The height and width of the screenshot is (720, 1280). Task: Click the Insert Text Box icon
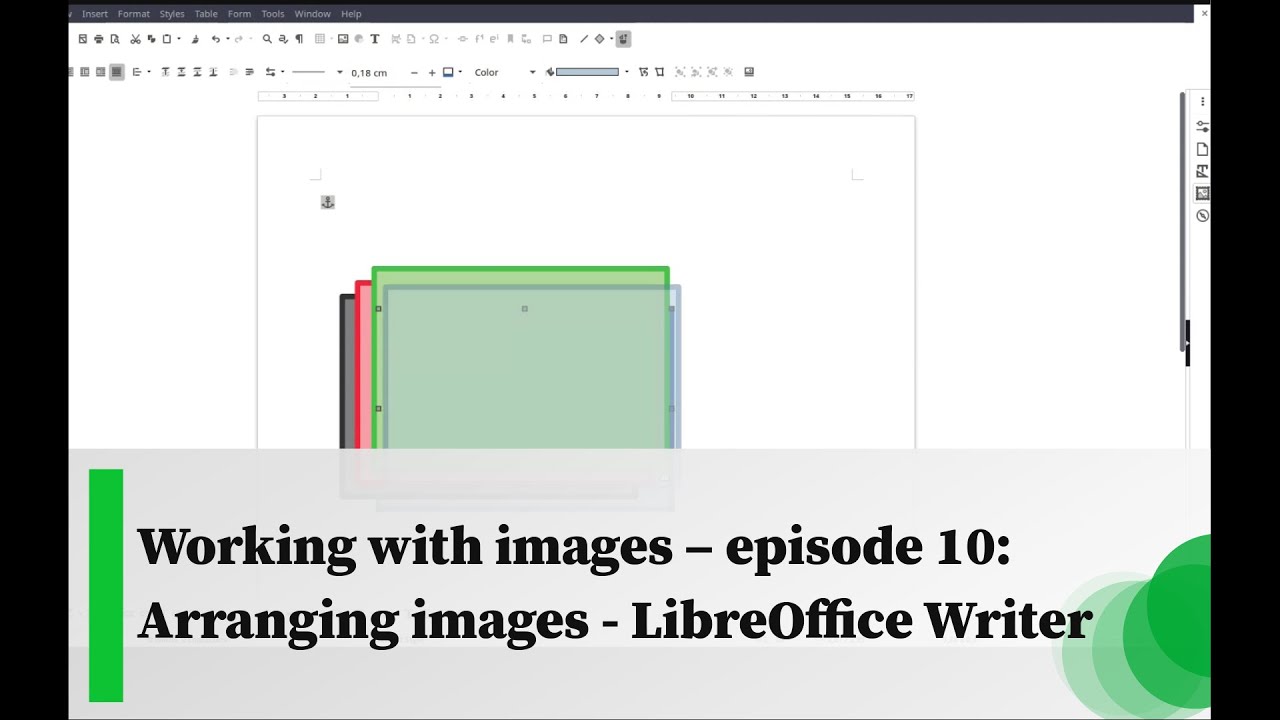pyautogui.click(x=375, y=39)
